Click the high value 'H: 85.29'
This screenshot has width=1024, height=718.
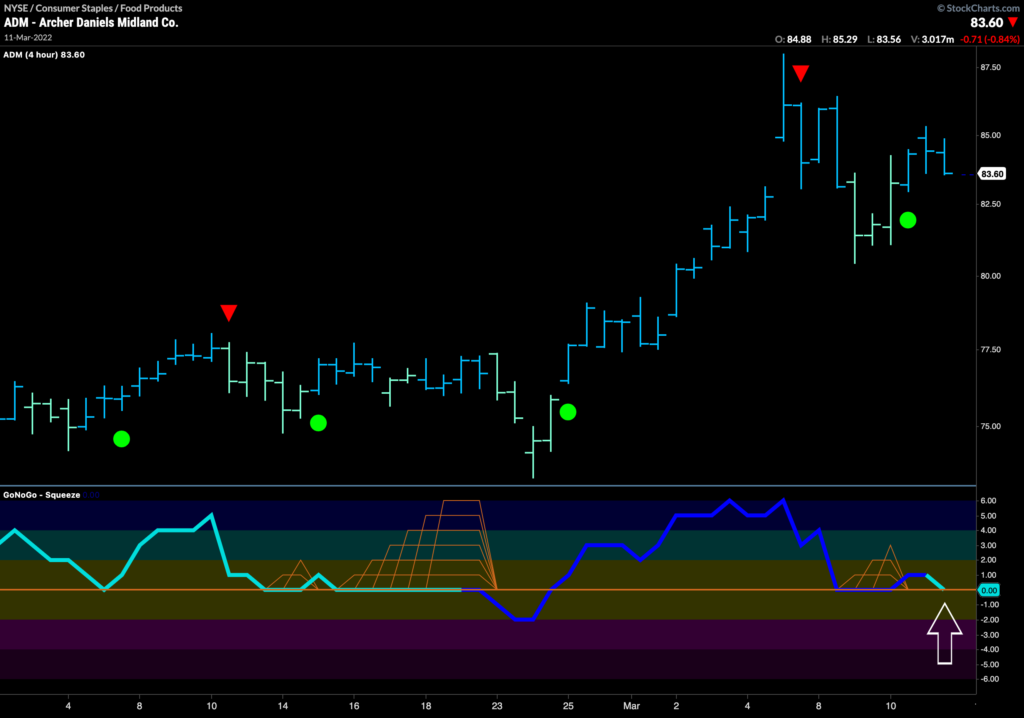[x=839, y=39]
